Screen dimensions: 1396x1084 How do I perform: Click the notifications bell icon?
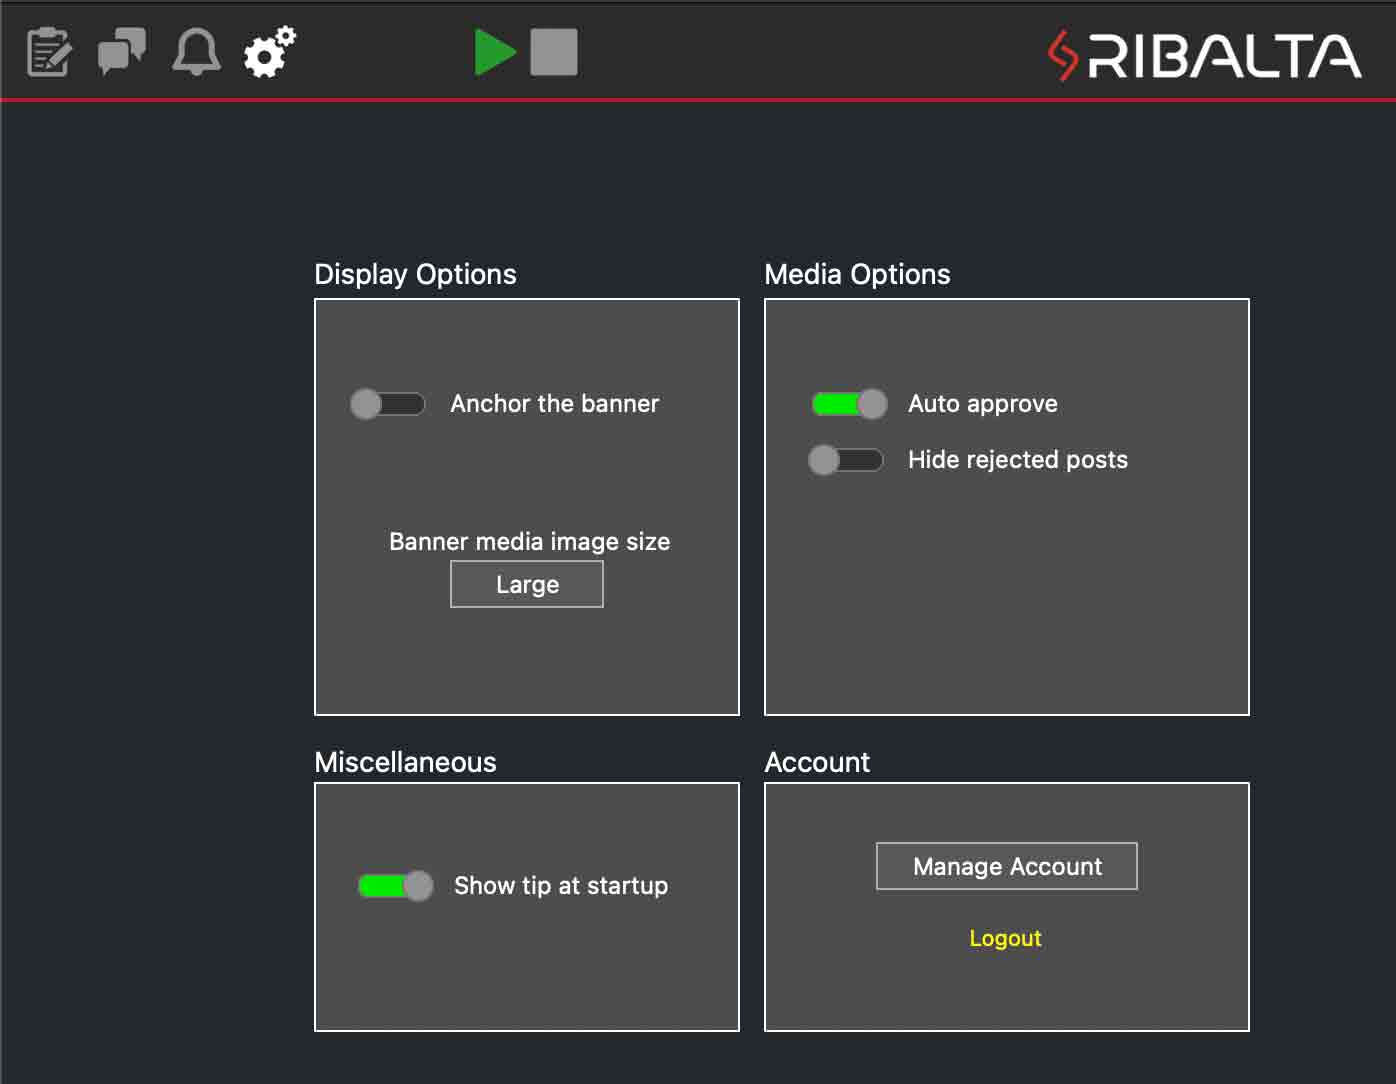196,52
